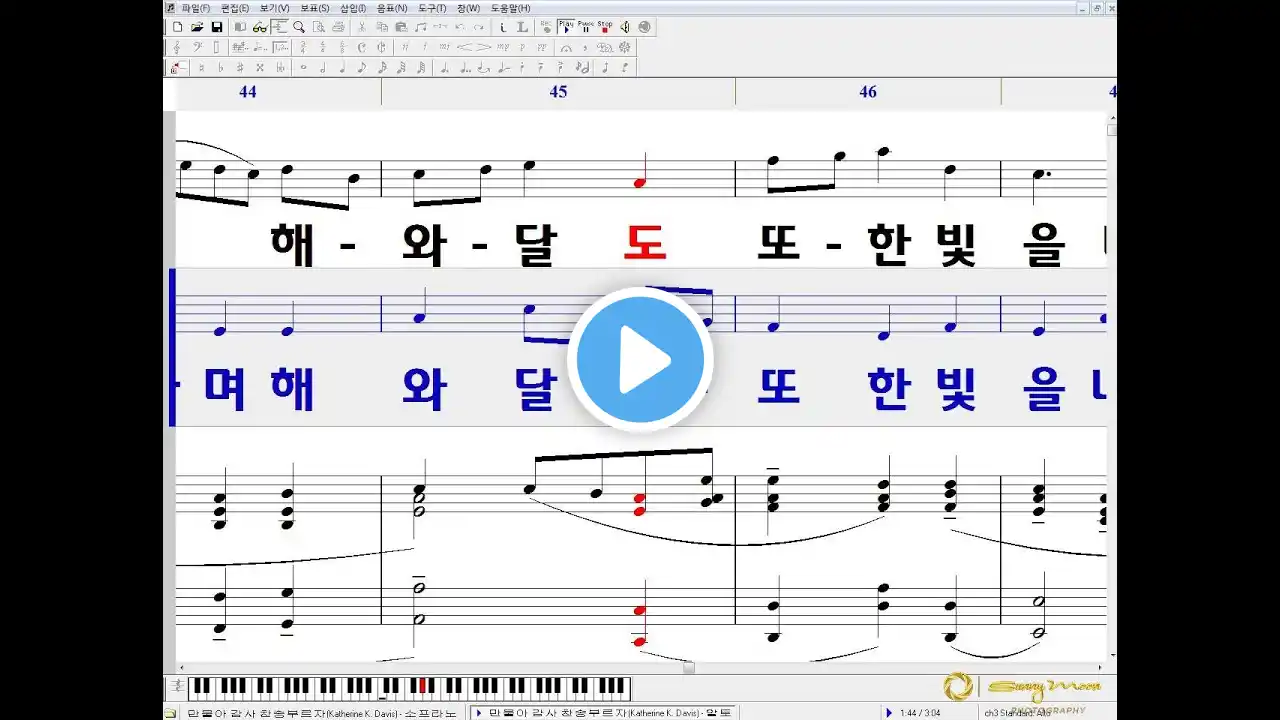
Task: Open the 도구(T) menu
Action: tap(432, 8)
